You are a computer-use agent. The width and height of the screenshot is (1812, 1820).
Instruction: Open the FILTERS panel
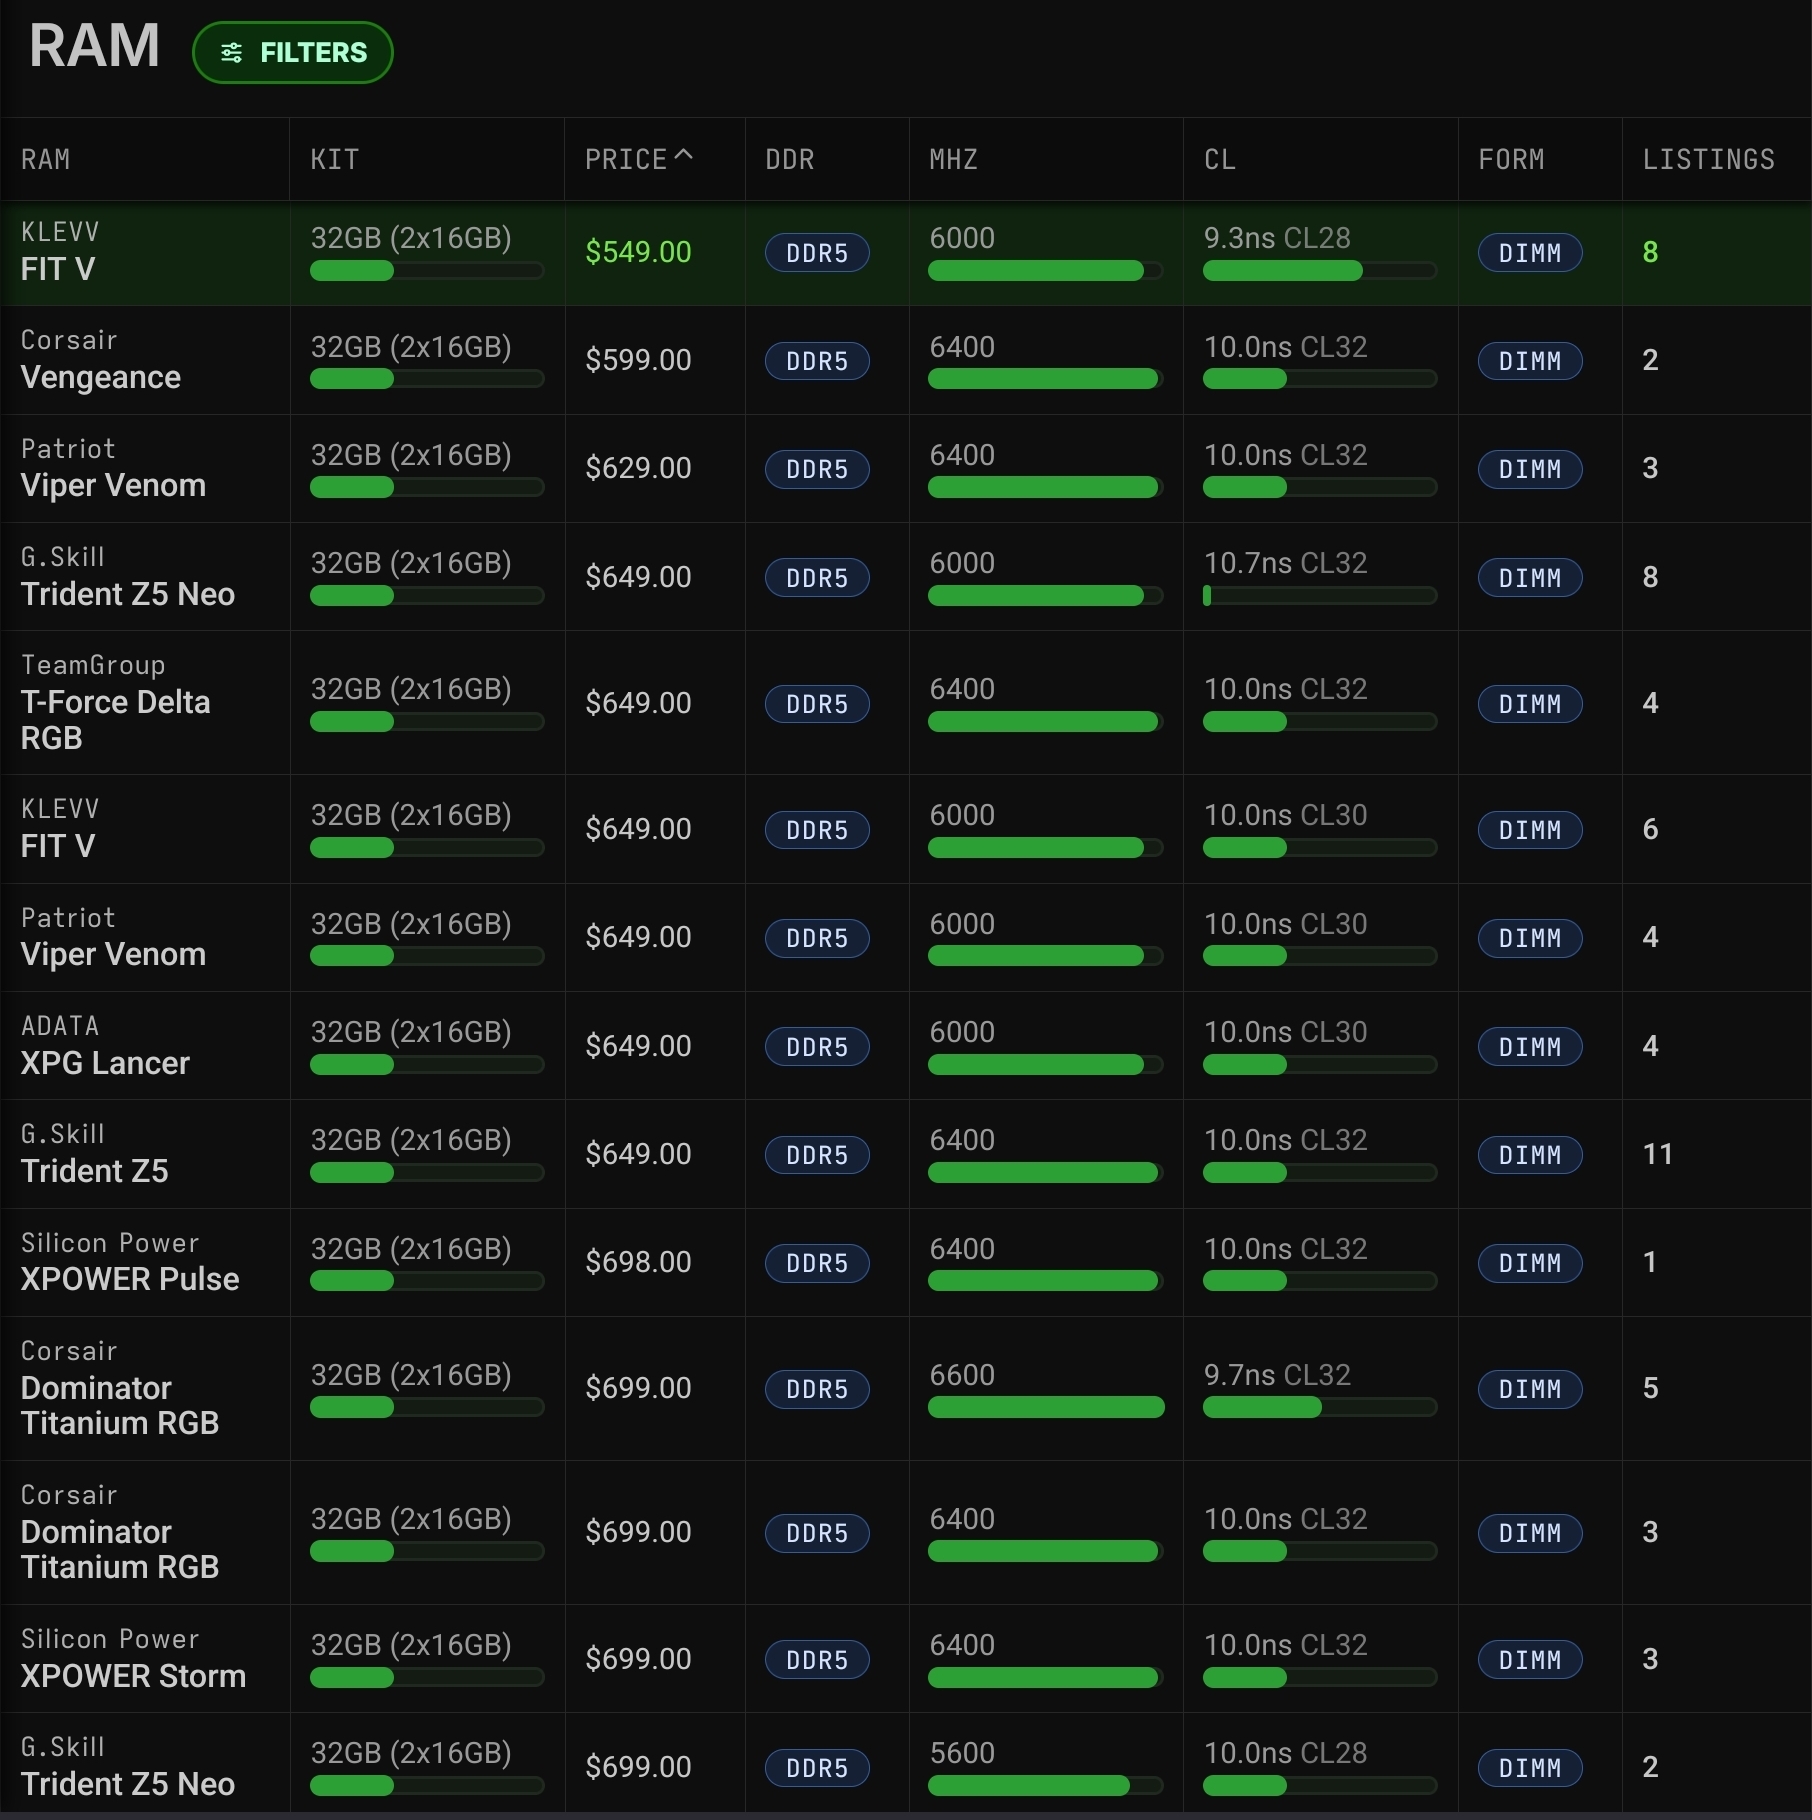pyautogui.click(x=292, y=53)
